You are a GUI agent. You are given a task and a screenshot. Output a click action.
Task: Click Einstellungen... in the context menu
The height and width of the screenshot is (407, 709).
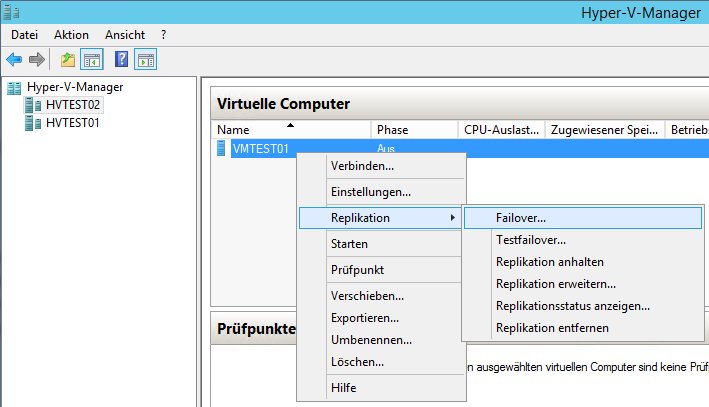click(370, 191)
